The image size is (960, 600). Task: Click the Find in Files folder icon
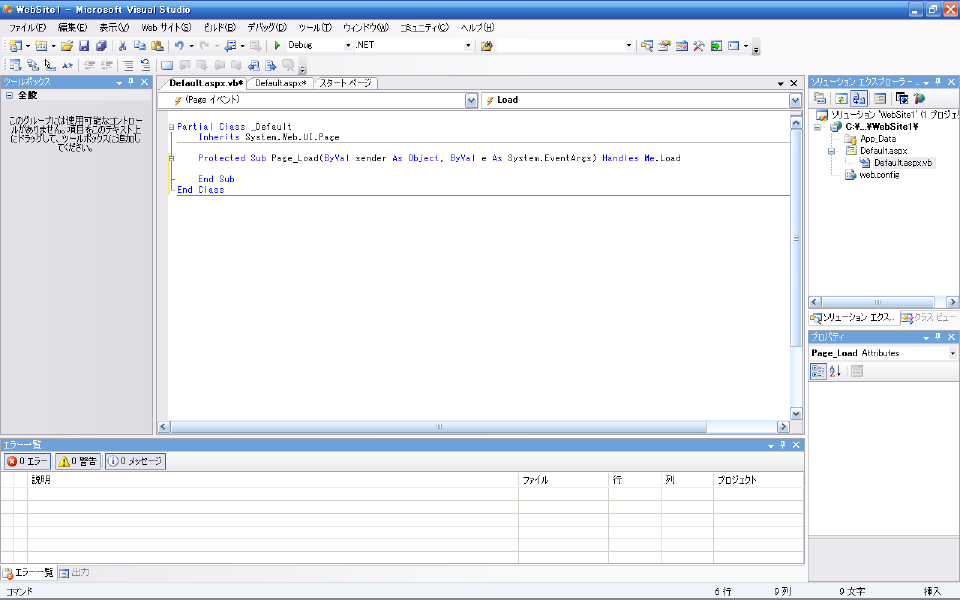487,46
